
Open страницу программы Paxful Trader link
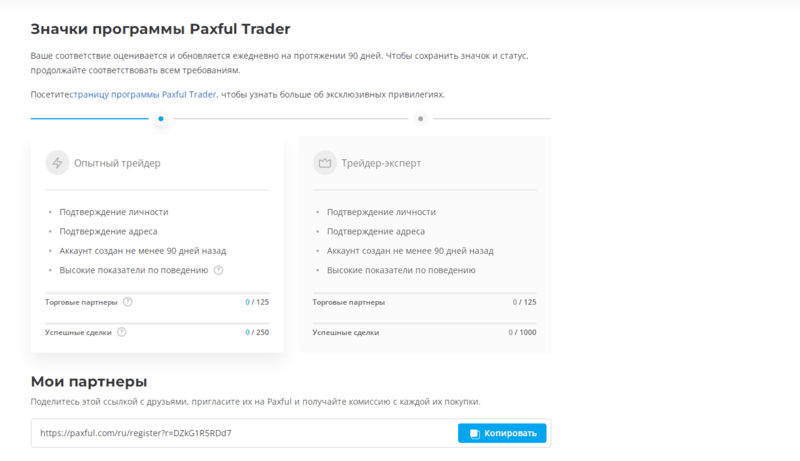pyautogui.click(x=143, y=94)
